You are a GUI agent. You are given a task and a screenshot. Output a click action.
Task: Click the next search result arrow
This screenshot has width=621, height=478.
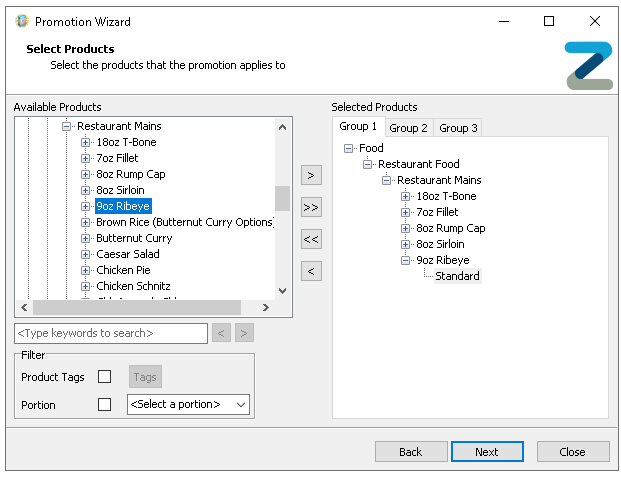[x=244, y=333]
